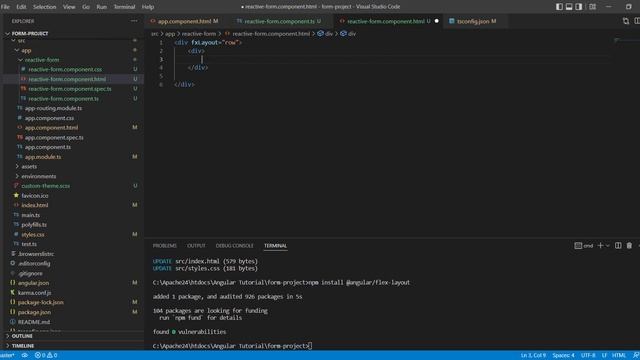This screenshot has height=360, width=640.
Task: Open karma.conf.js file
Action: [34, 293]
